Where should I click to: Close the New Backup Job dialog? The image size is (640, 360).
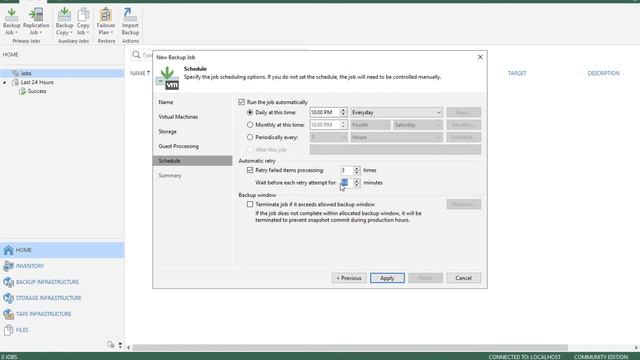(480, 57)
